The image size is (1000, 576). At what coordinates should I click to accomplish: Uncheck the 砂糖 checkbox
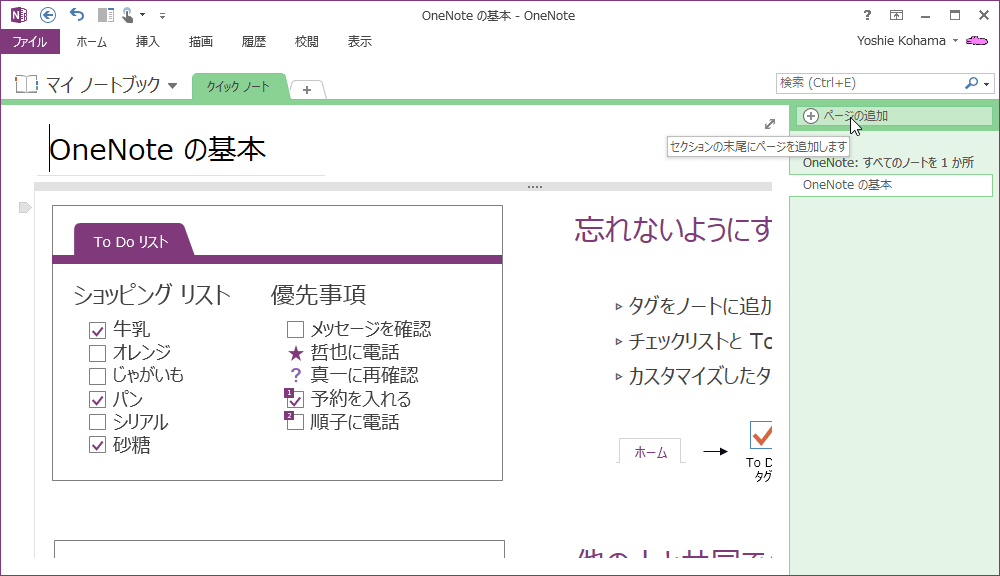point(97,445)
